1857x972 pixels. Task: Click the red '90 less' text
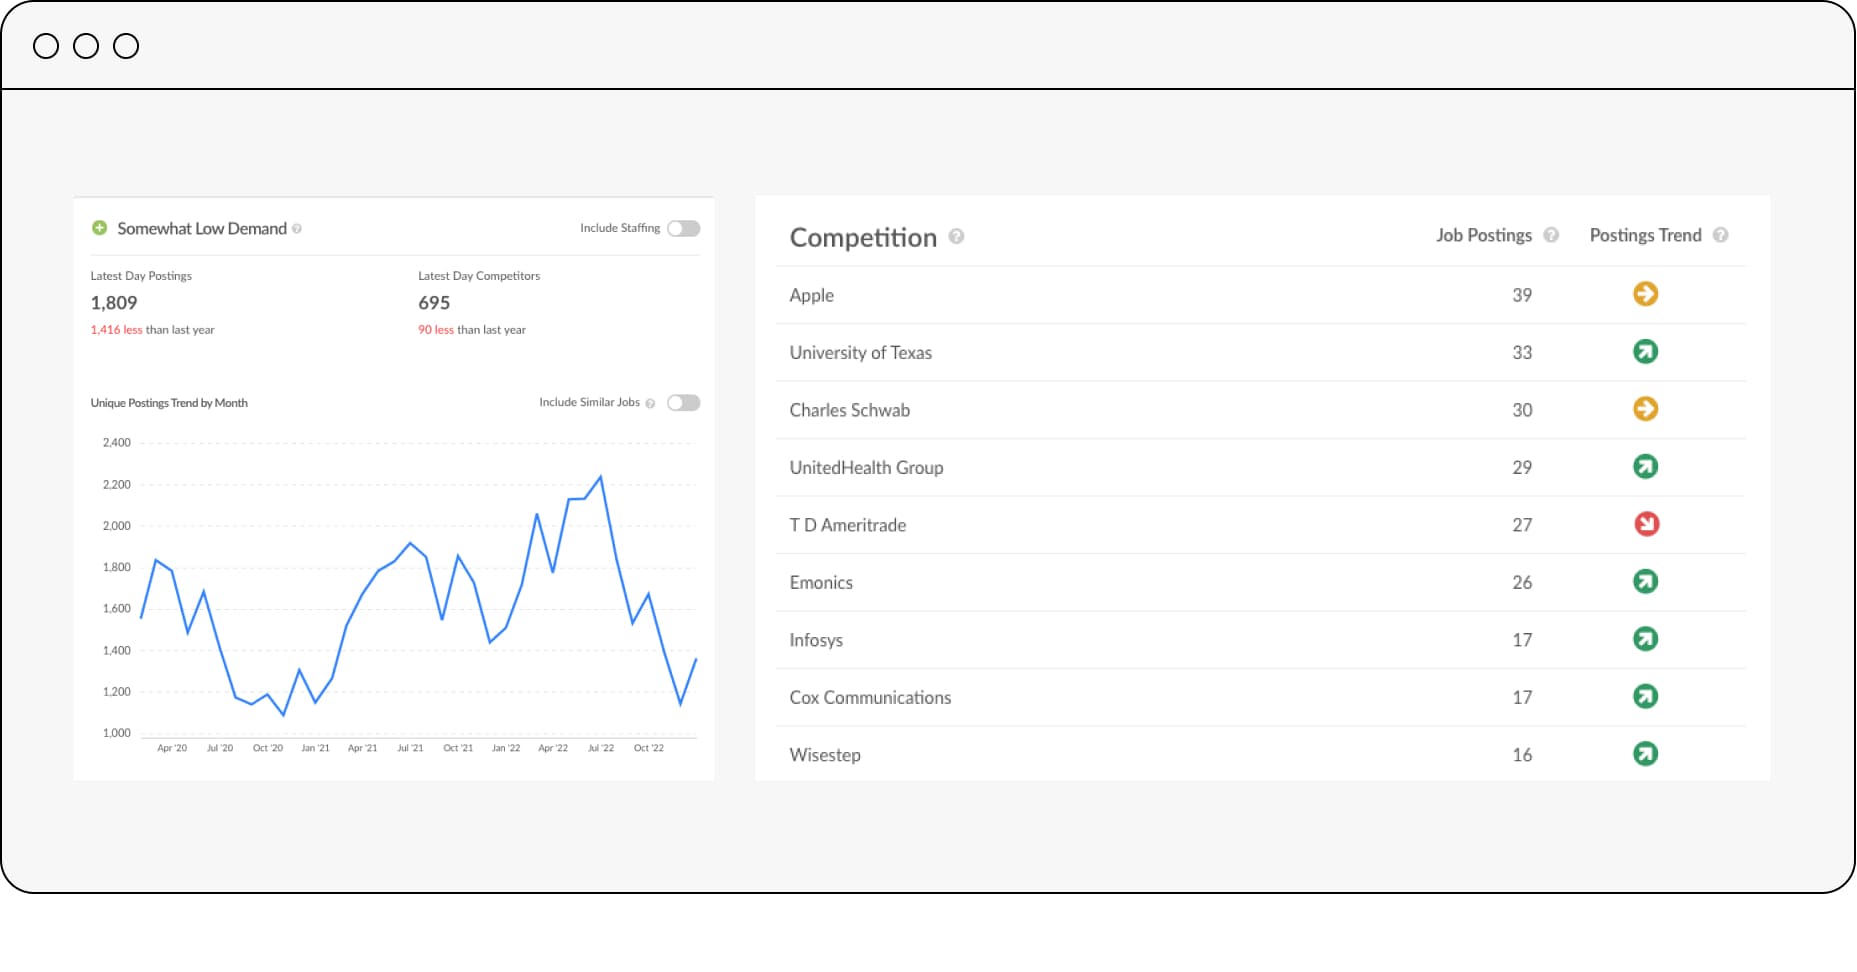click(436, 330)
